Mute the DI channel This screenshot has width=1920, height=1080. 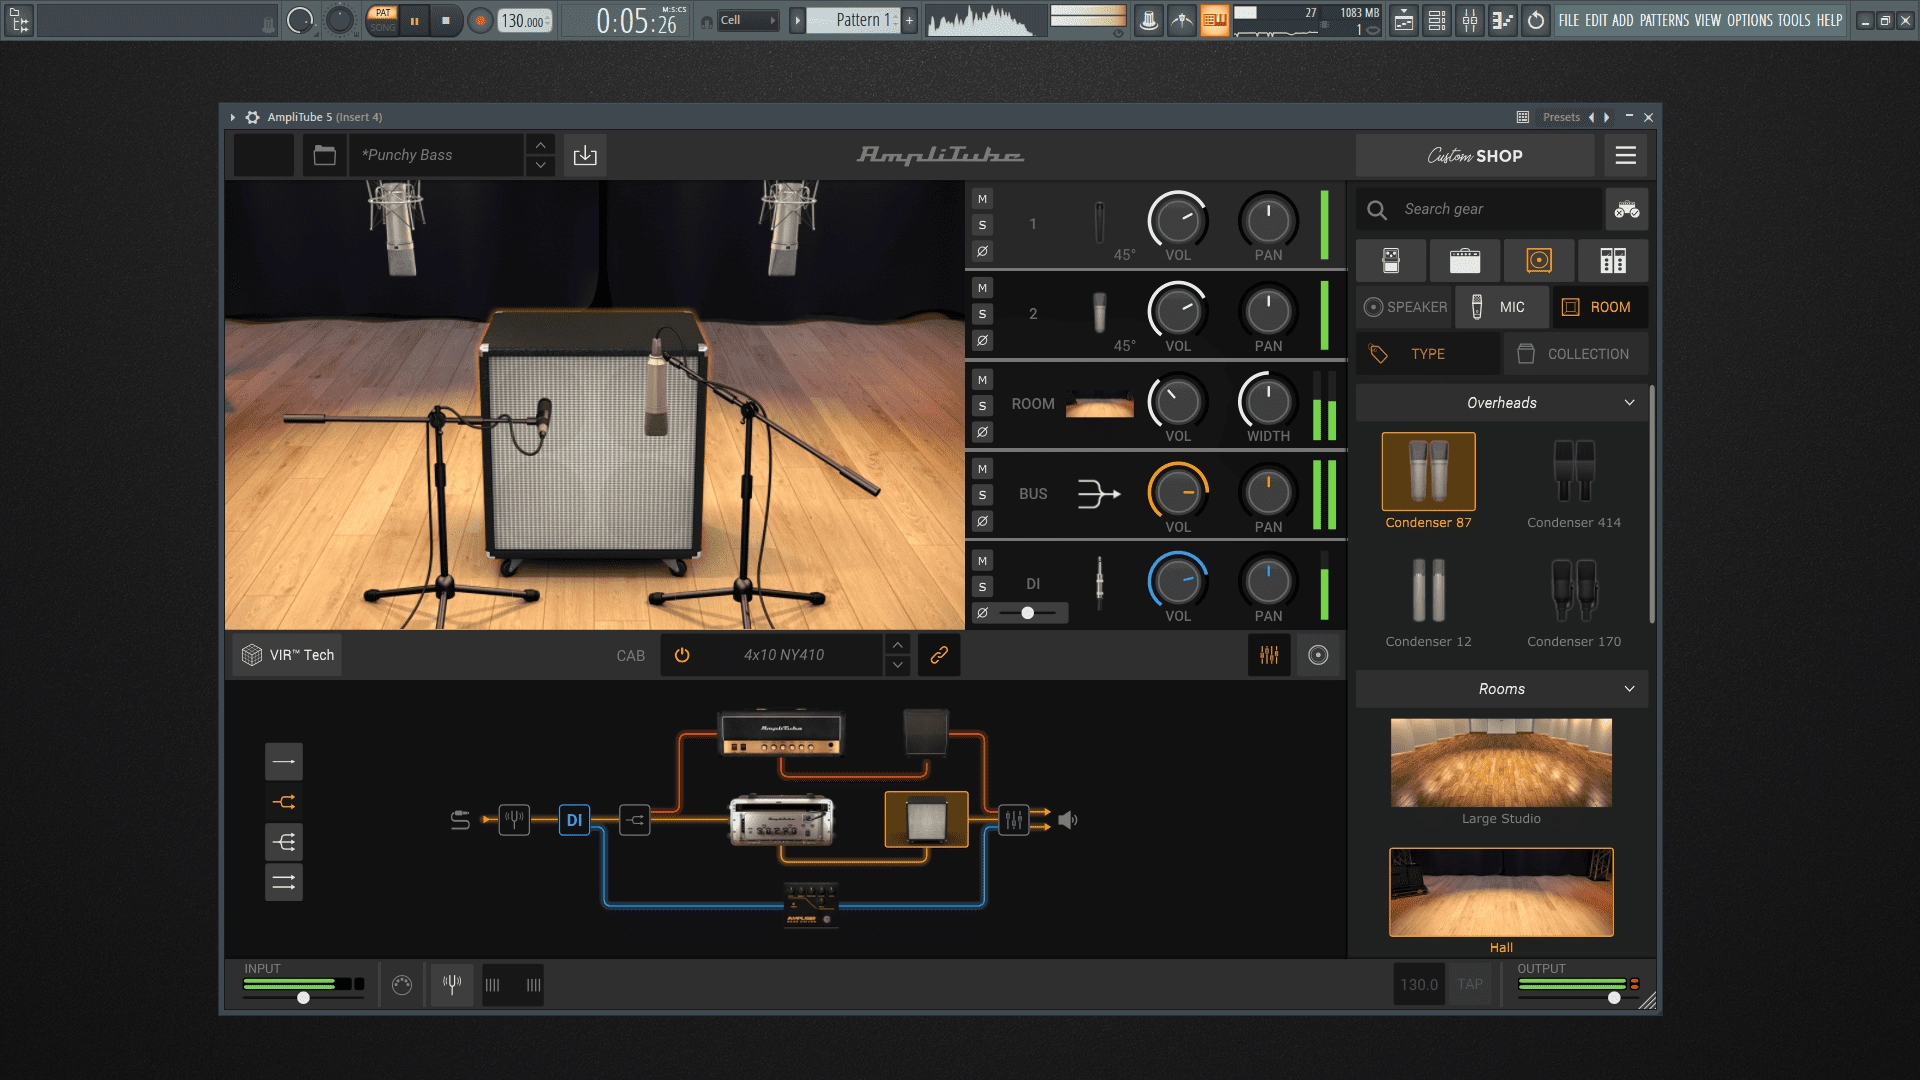[x=982, y=561]
